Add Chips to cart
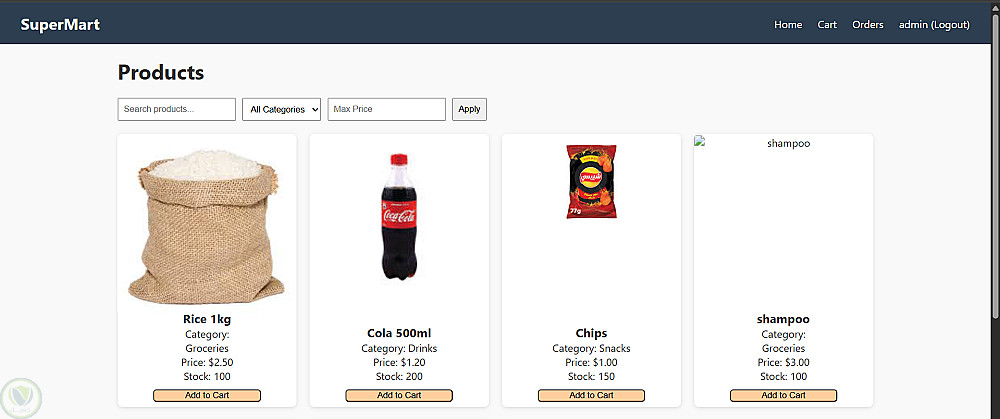 tap(591, 395)
